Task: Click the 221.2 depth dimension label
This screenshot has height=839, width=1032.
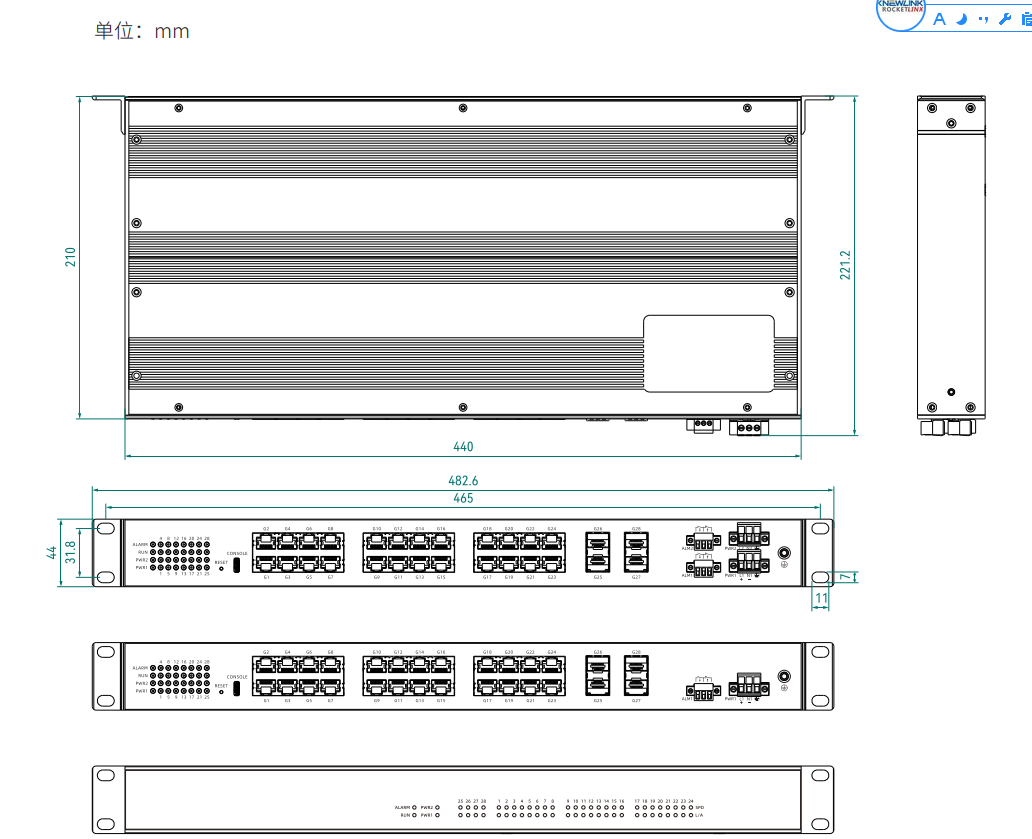Action: tap(845, 265)
